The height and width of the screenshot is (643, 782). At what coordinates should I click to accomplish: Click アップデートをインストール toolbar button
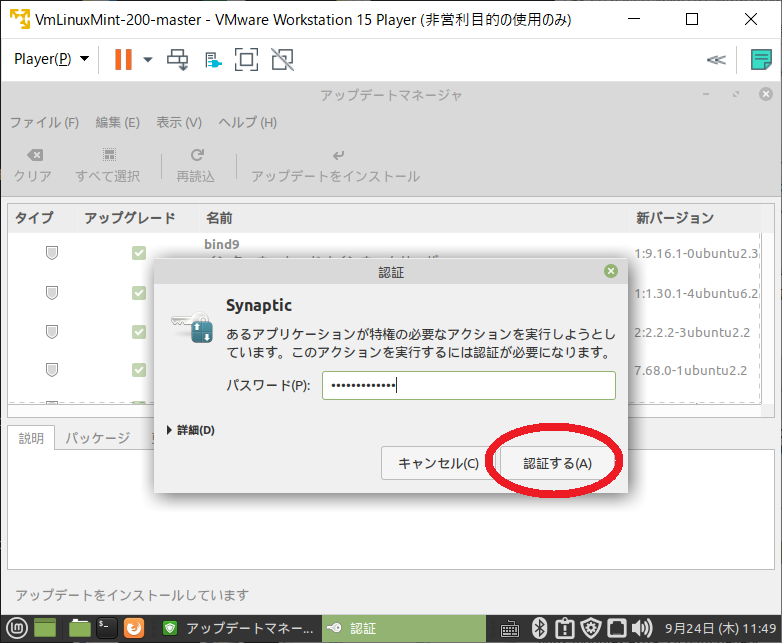point(335,166)
